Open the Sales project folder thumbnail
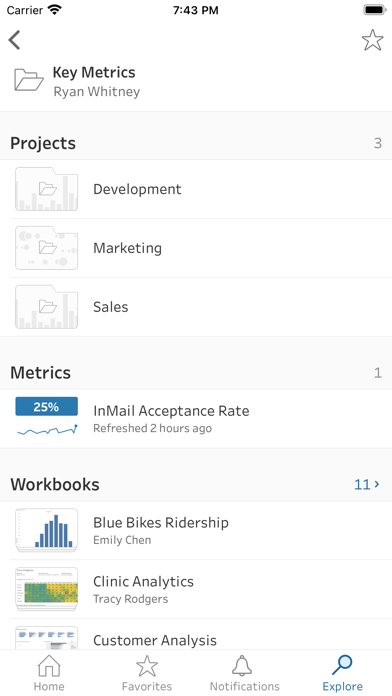The image size is (392, 696). coord(47,307)
